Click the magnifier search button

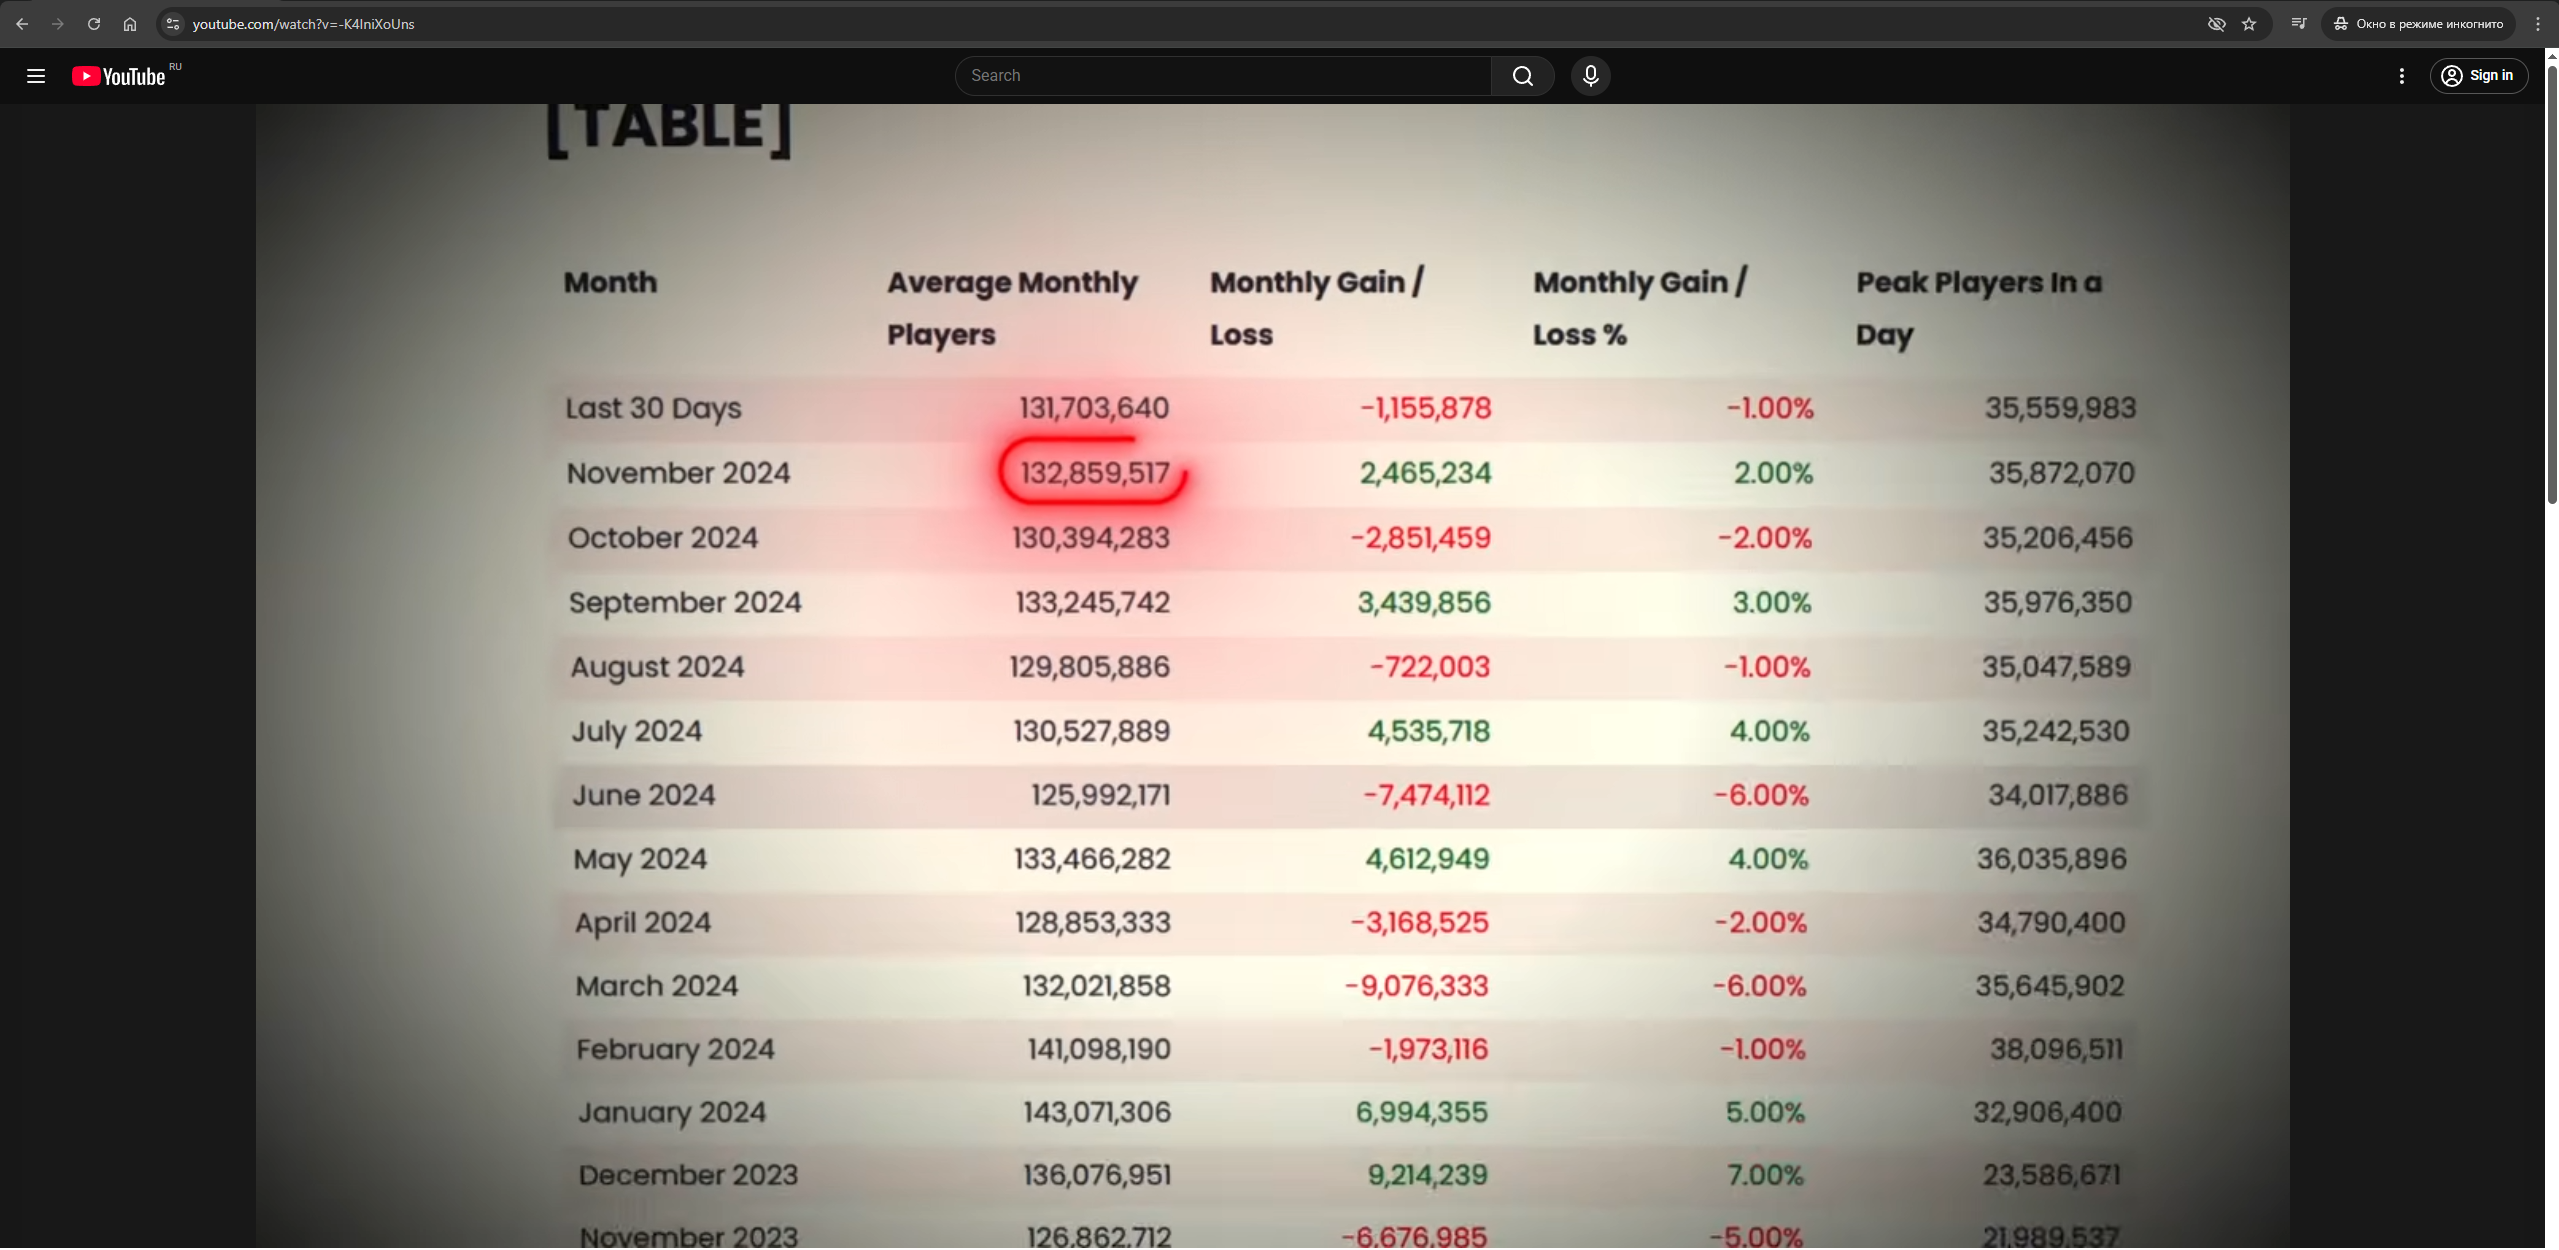[1522, 76]
